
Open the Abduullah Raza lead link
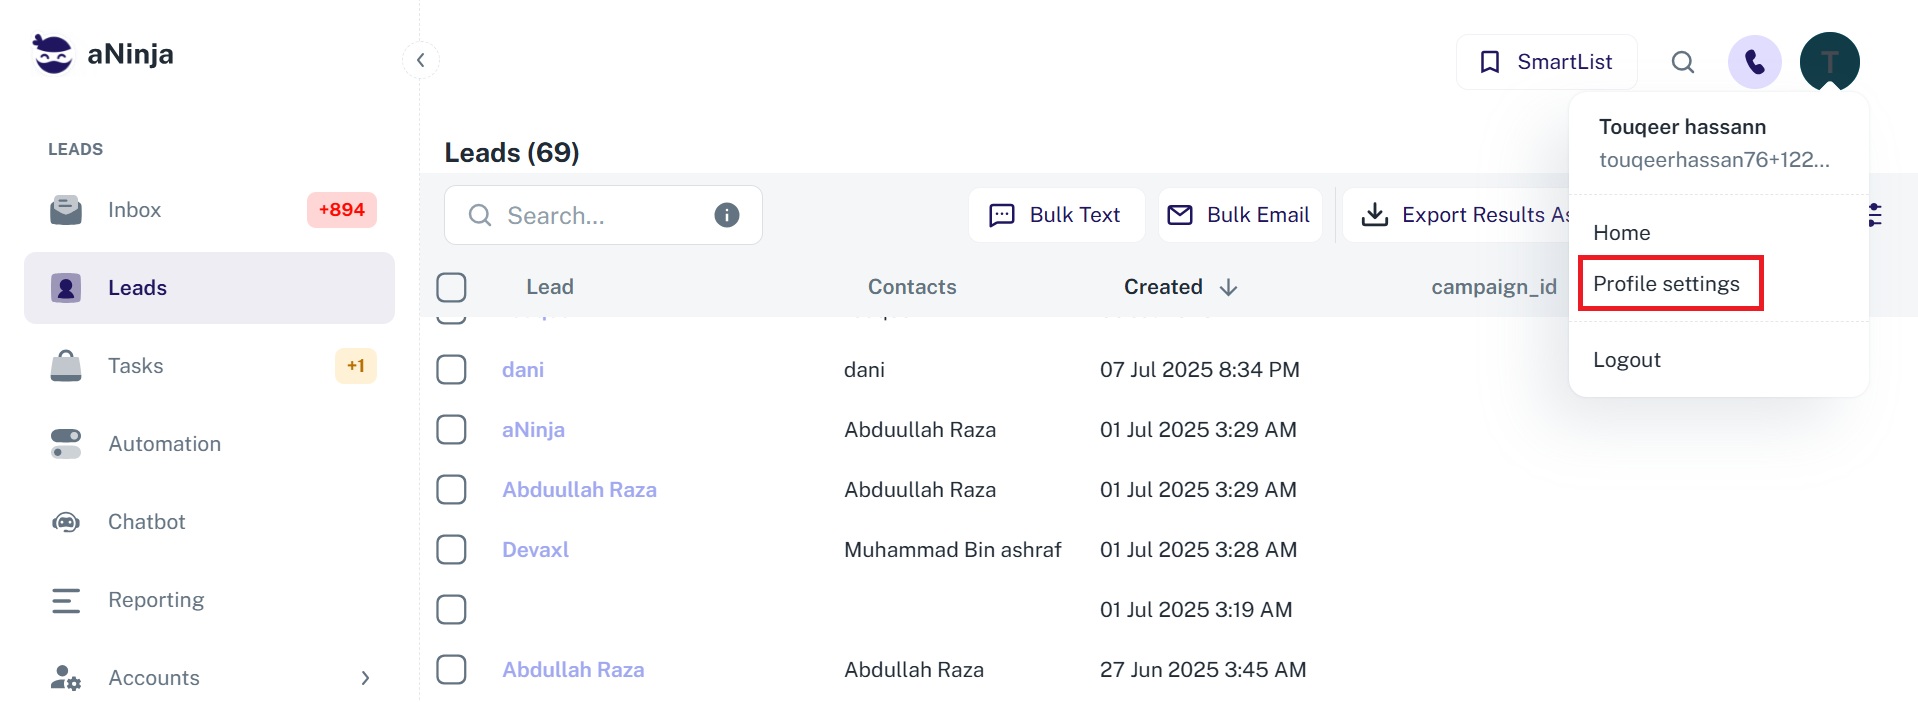[x=579, y=490]
